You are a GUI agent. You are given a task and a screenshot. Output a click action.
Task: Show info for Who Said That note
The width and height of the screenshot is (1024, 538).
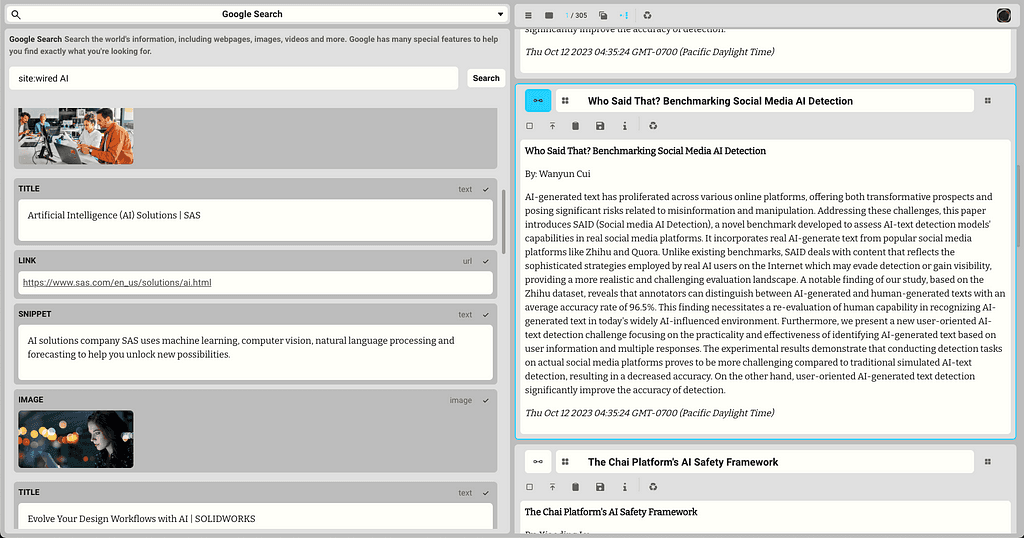pos(624,126)
